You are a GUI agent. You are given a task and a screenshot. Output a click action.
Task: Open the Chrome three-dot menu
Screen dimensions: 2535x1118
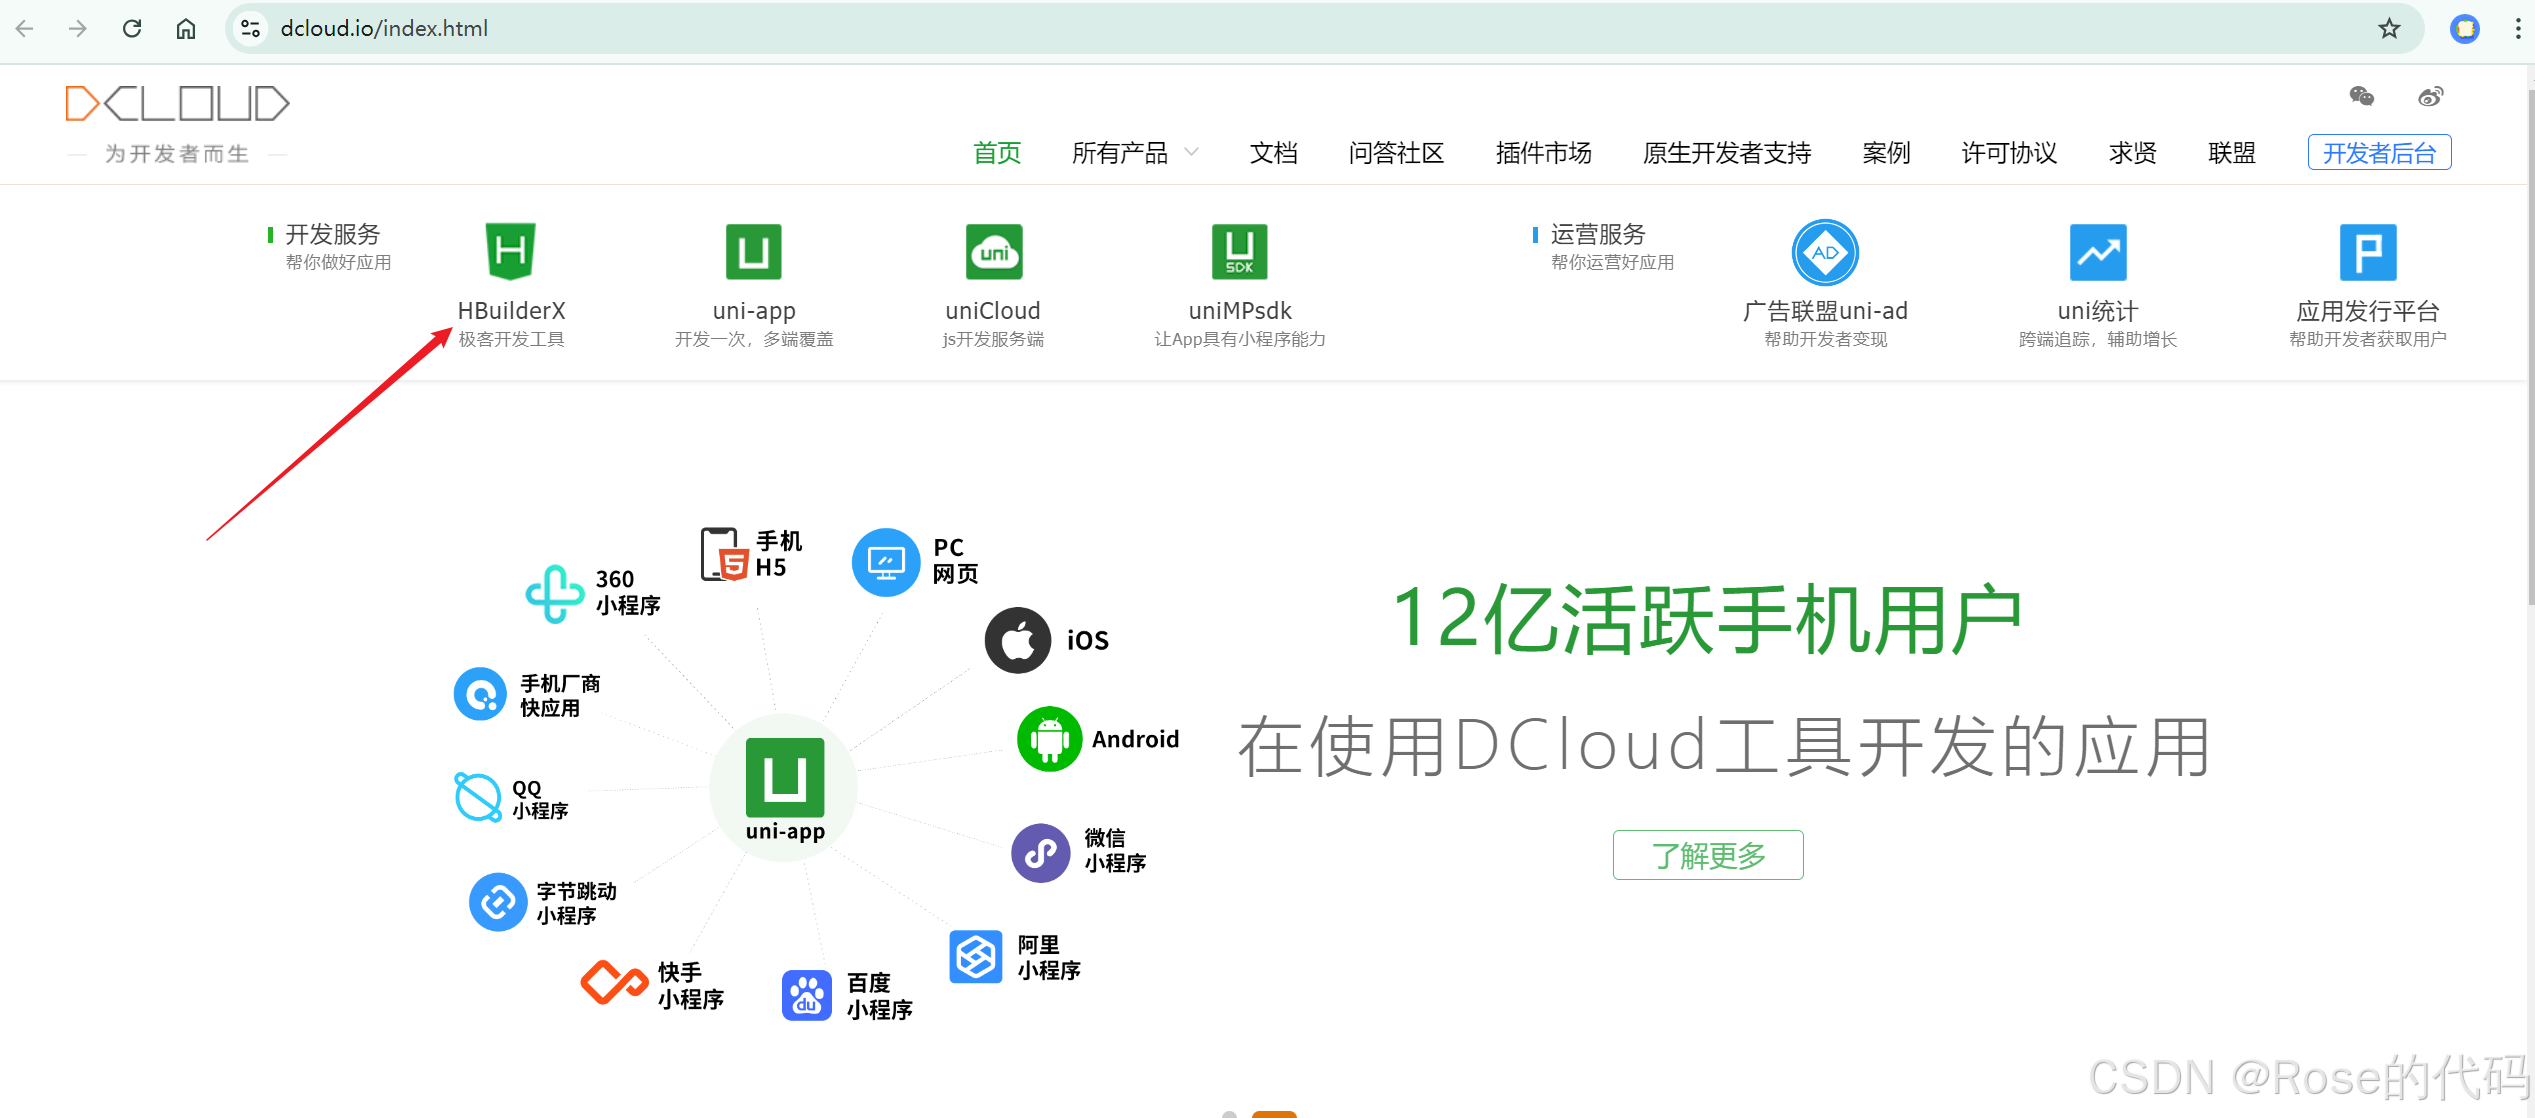2517,28
